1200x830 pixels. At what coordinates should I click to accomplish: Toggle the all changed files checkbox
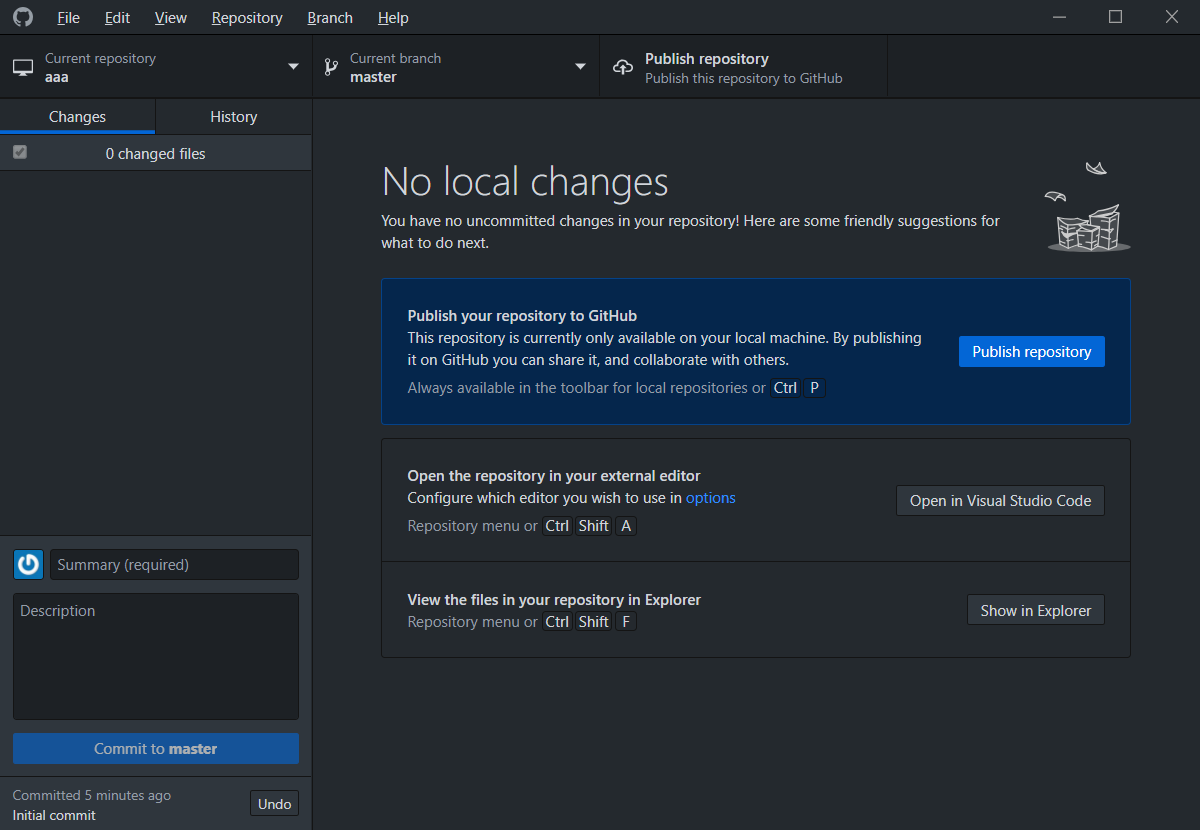point(20,152)
